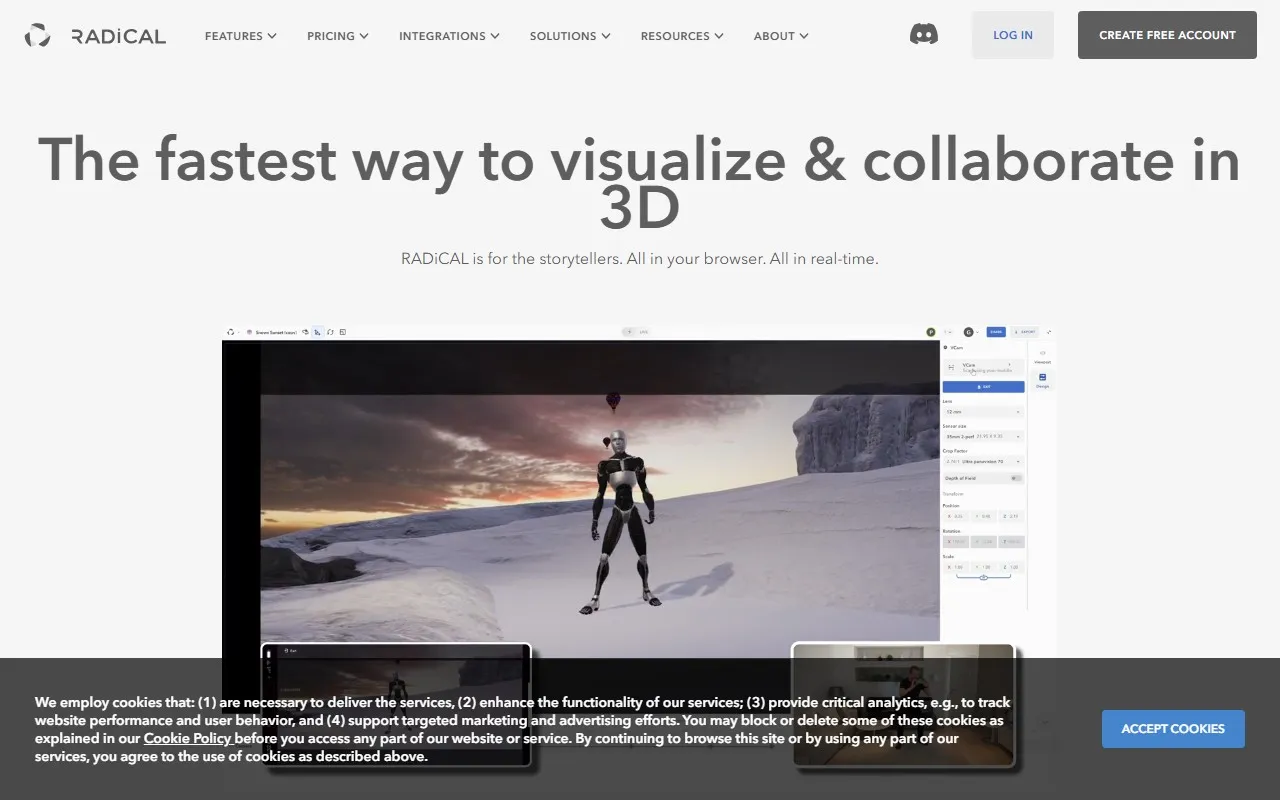Click the RADiCAL logo icon
Screen dimensions: 1280x800
tap(37, 36)
